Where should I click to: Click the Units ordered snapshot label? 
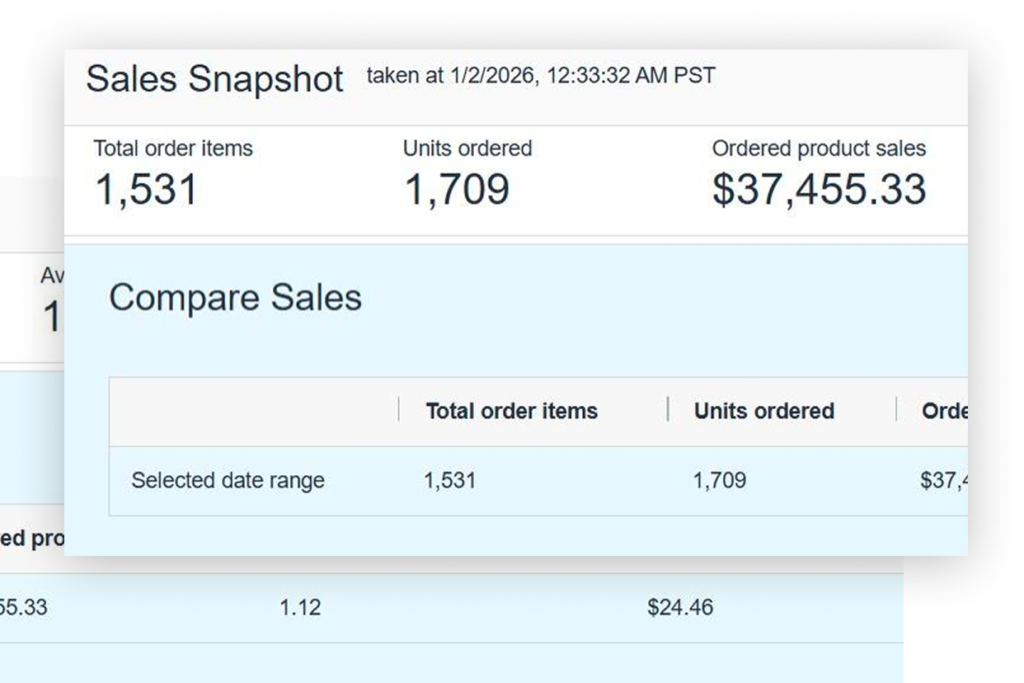click(467, 149)
